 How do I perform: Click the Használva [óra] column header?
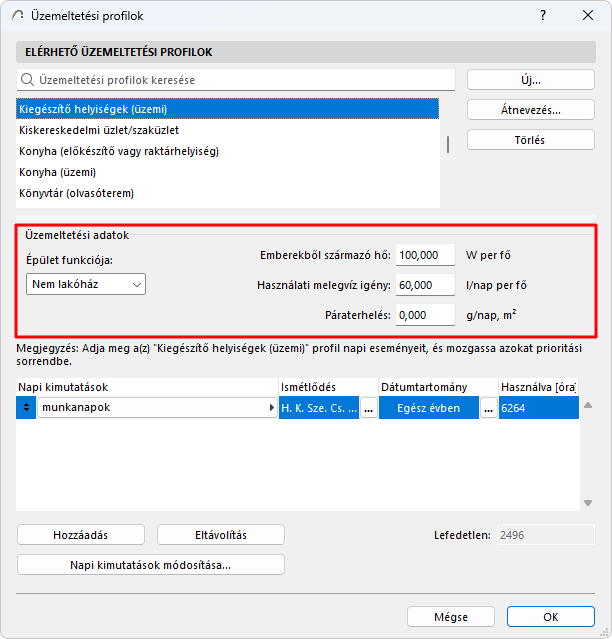(539, 387)
